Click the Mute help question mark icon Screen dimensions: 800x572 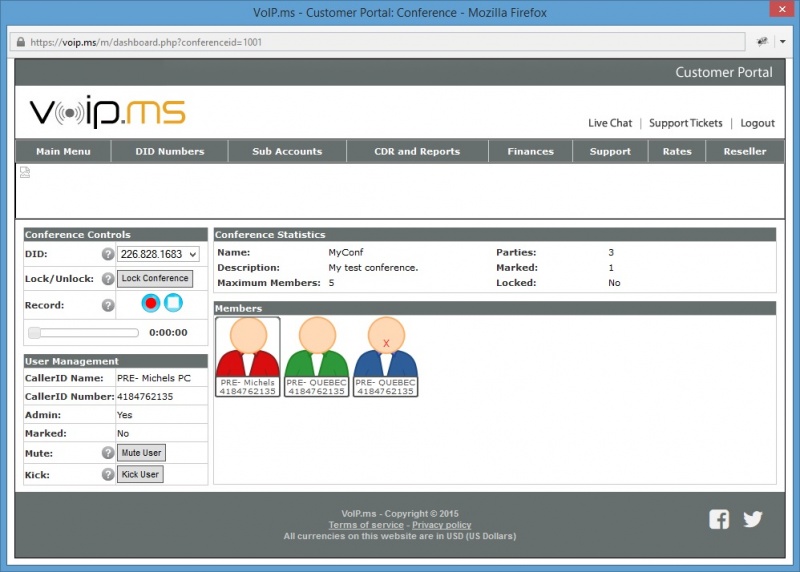pos(108,453)
